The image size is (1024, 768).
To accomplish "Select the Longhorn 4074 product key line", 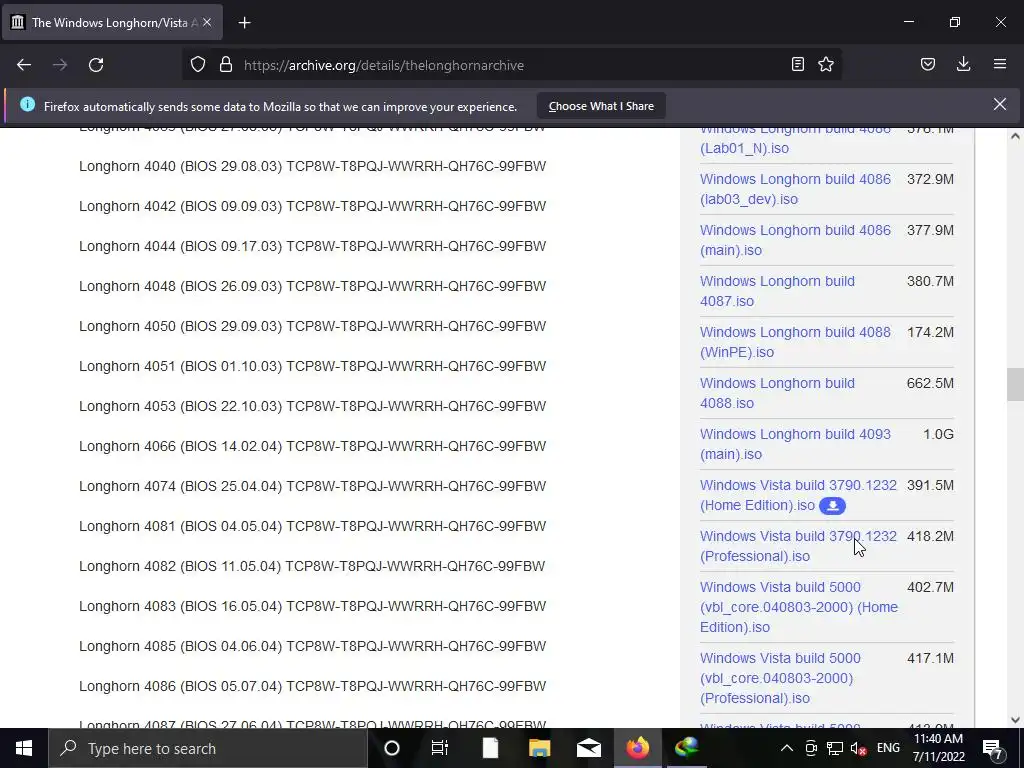I will (312, 486).
